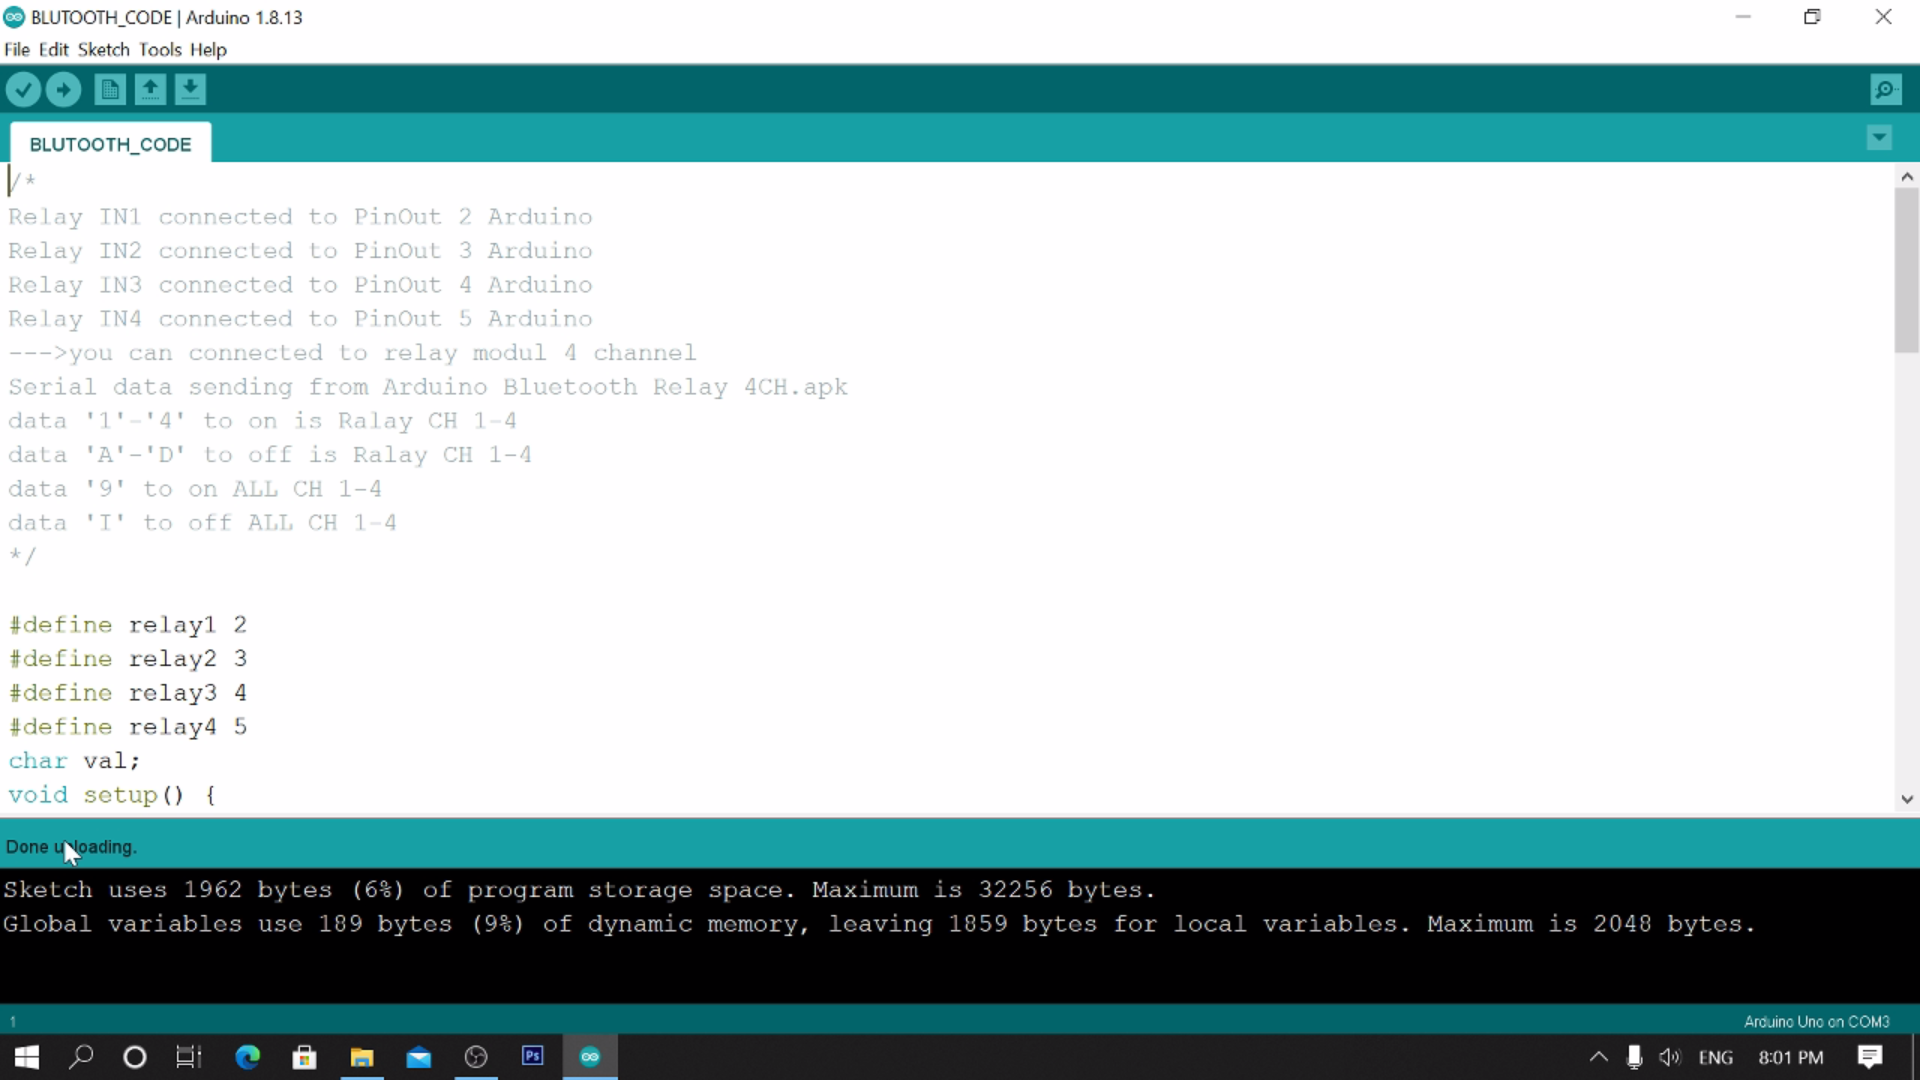Open File Explorer from taskbar
The height and width of the screenshot is (1080, 1920).
pos(361,1057)
